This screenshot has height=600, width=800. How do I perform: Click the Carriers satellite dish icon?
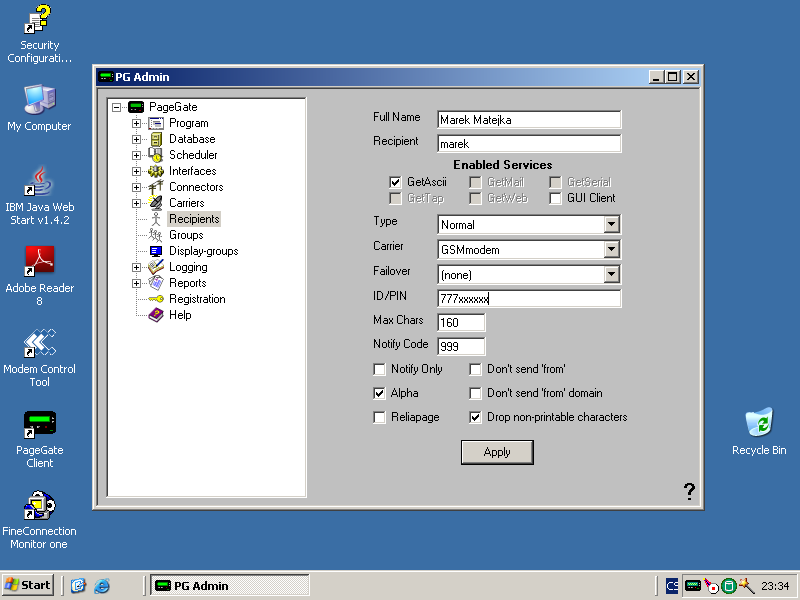(156, 203)
